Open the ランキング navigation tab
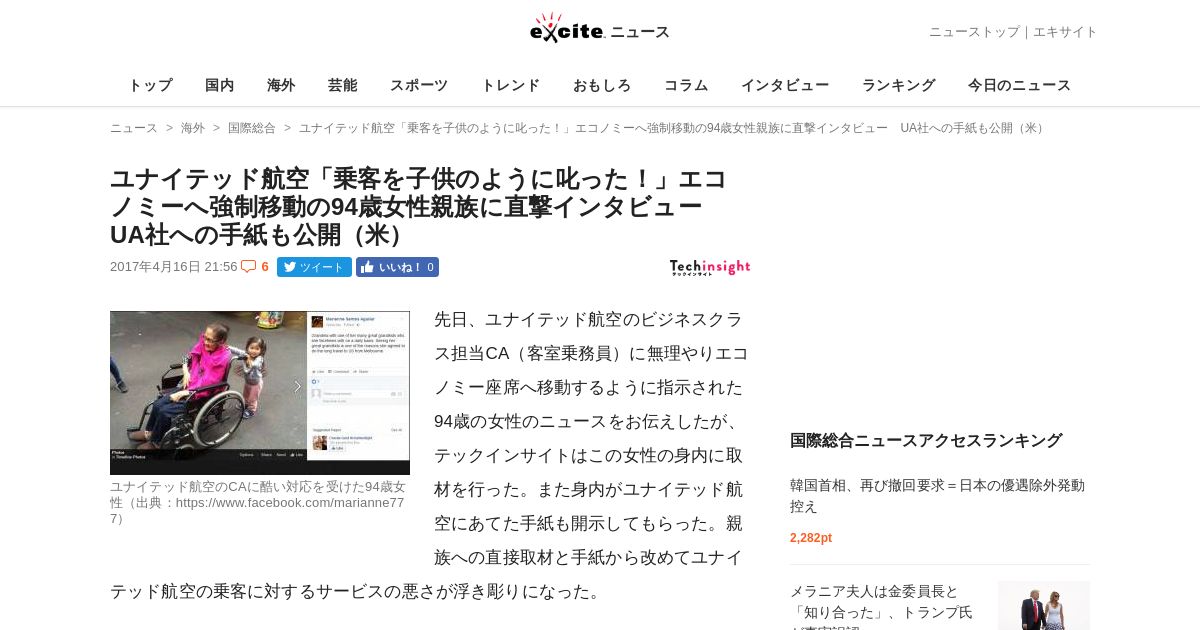This screenshot has width=1200, height=630. [899, 85]
